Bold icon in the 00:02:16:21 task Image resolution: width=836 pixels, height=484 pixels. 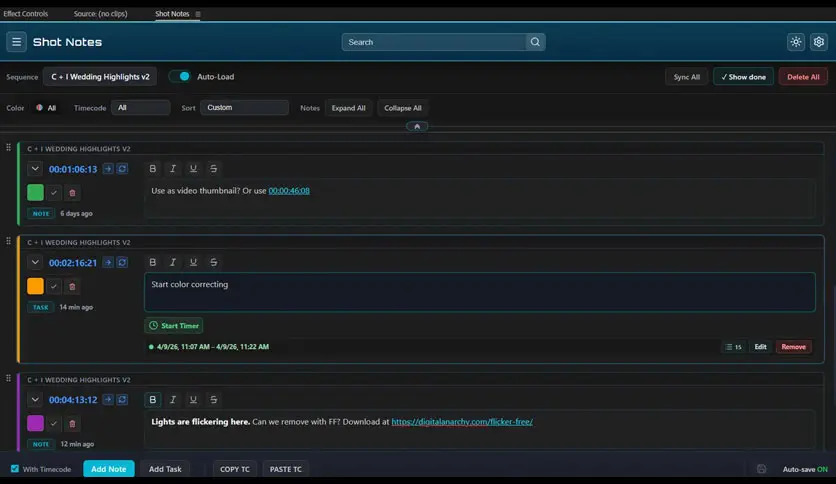(x=152, y=262)
